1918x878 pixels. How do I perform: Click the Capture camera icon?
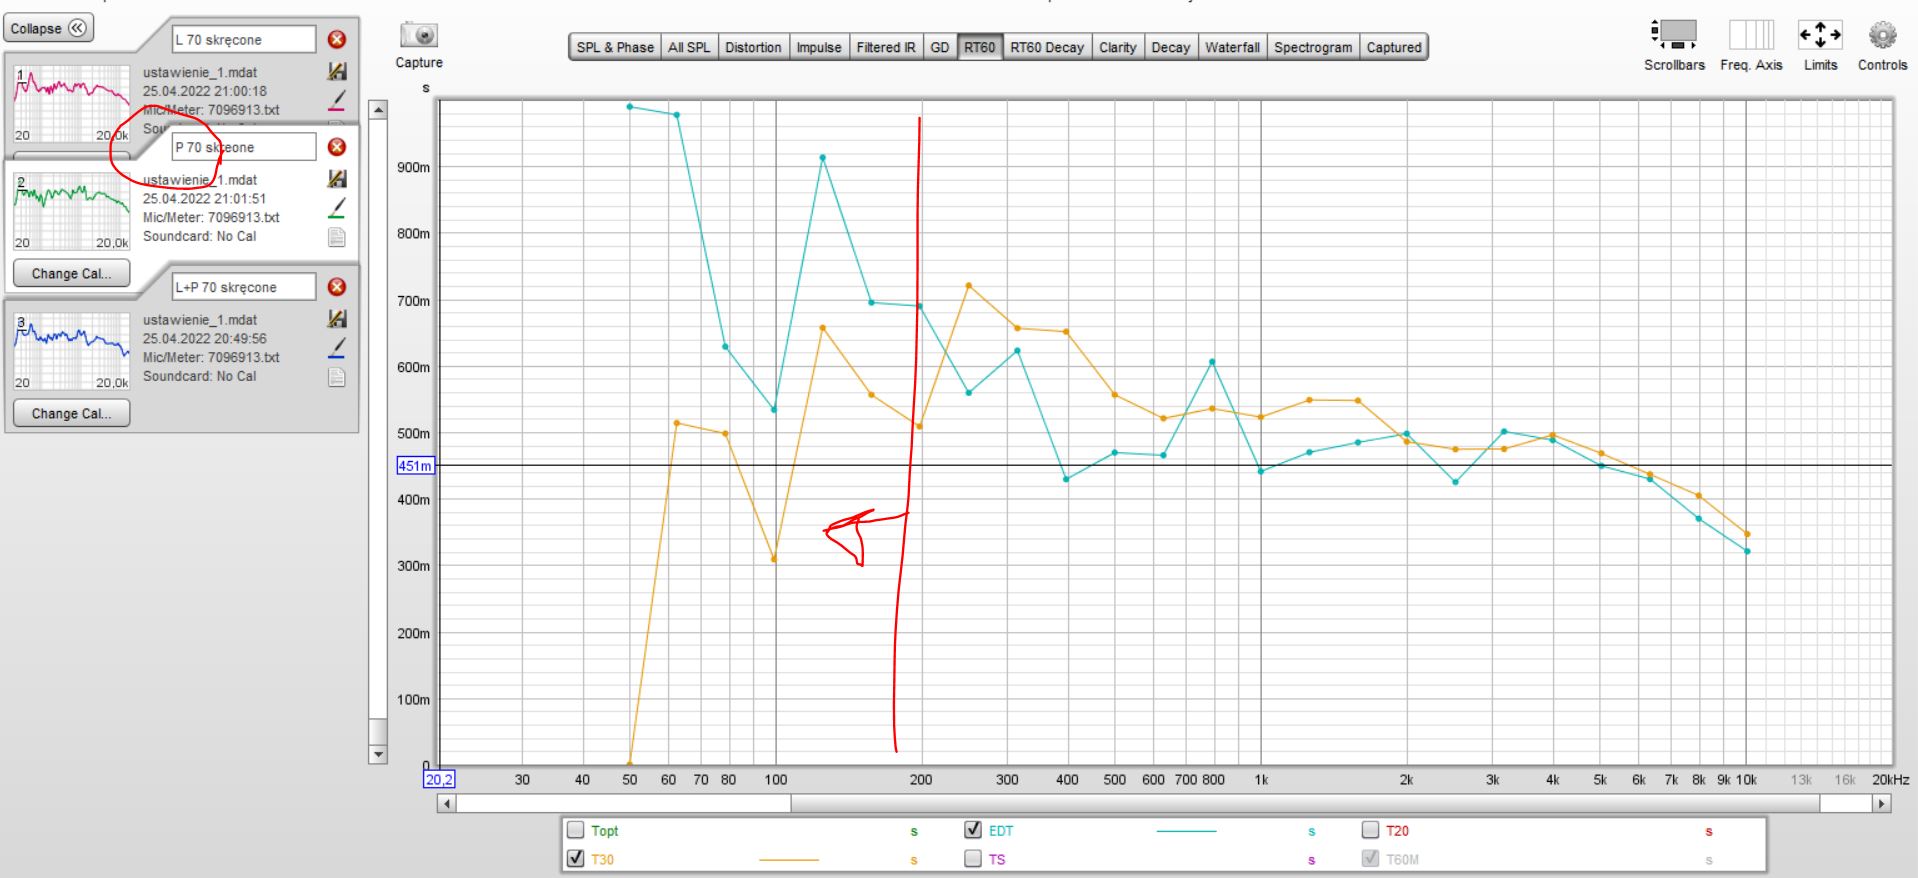[418, 35]
